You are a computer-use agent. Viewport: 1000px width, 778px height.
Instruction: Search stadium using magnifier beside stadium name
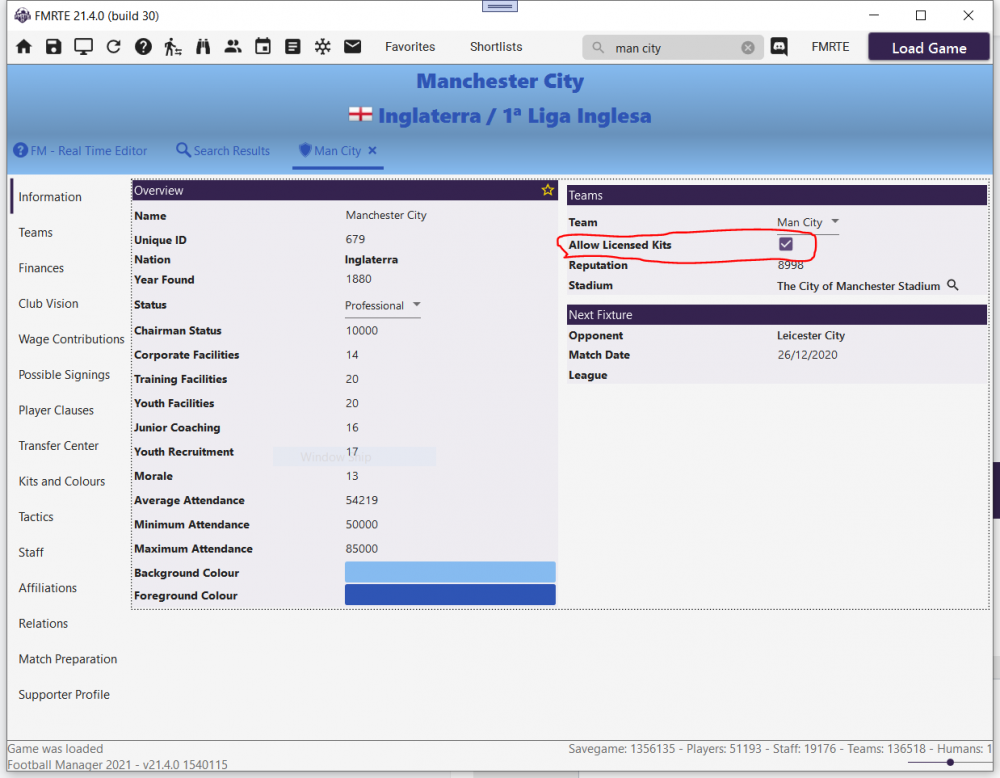tap(953, 285)
